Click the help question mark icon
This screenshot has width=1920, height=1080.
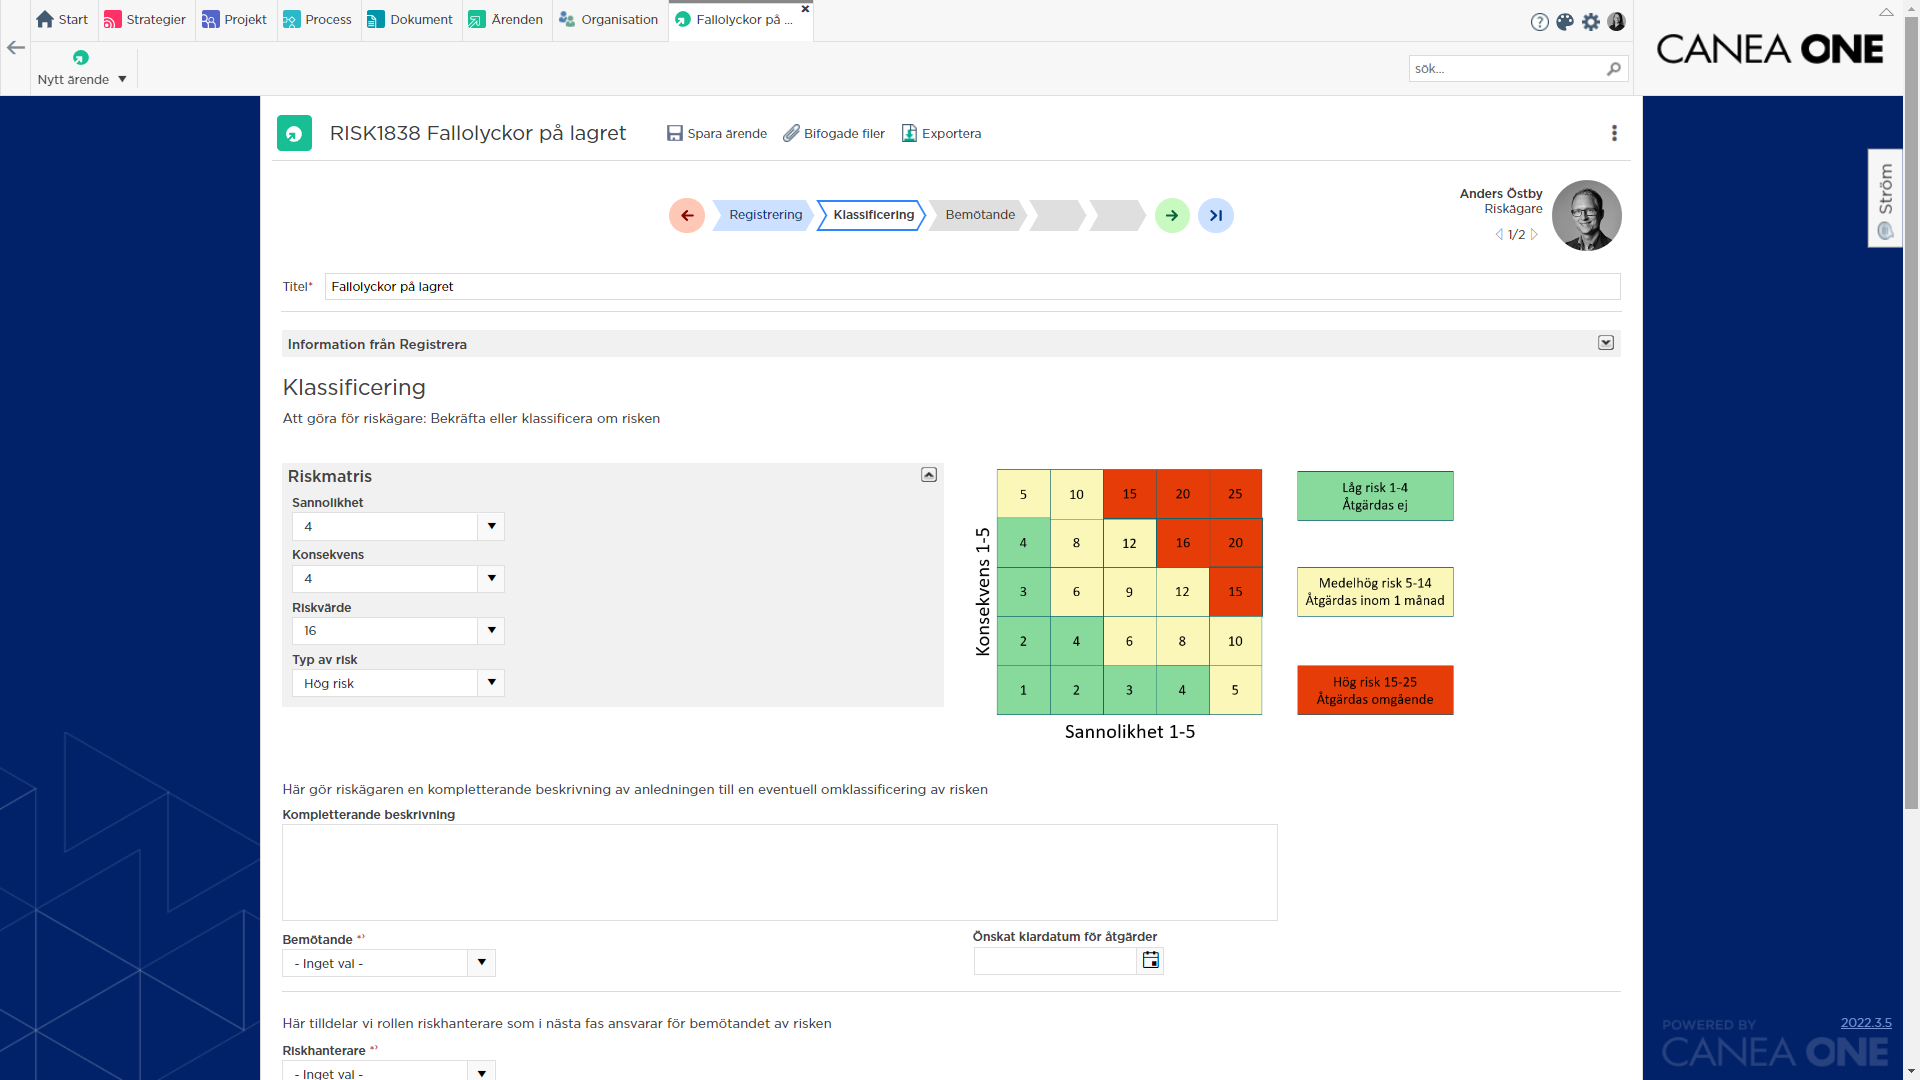1540,22
